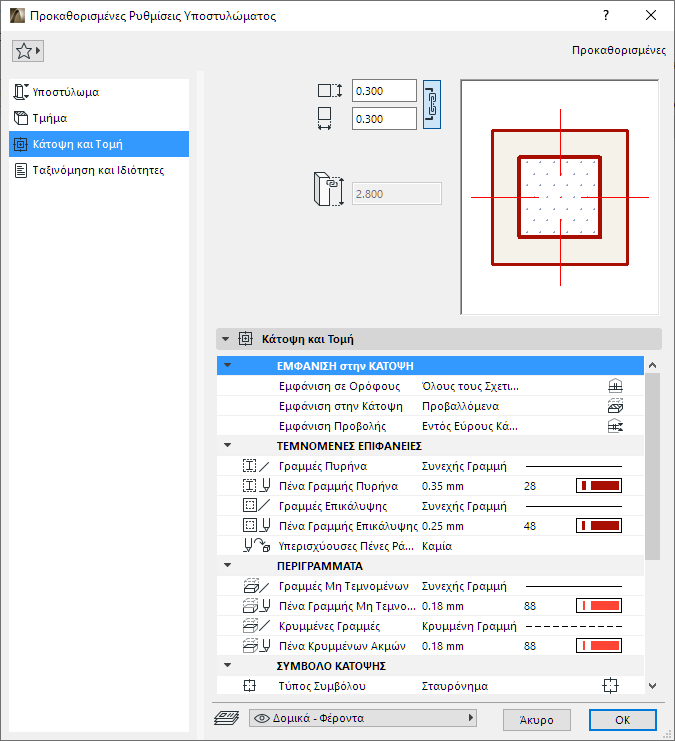675x741 pixels.
Task: Click the Τμήμα segment icon
Action: click(21, 118)
